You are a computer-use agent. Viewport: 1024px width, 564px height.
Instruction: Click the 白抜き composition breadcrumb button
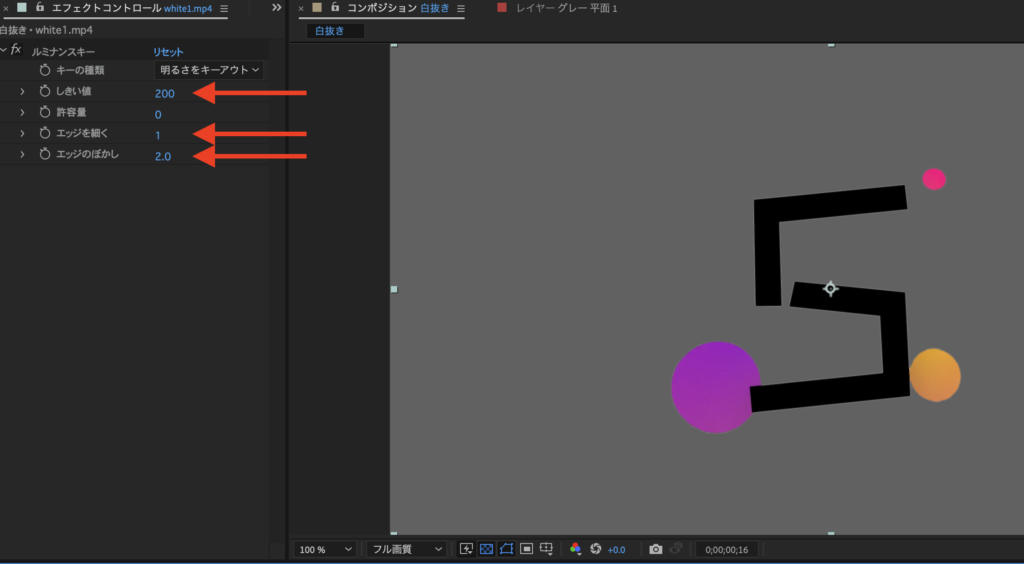coord(334,31)
